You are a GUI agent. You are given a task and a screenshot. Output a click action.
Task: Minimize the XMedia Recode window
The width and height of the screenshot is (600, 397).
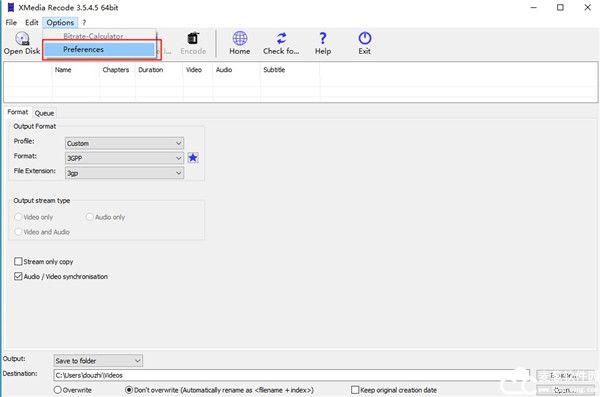[x=534, y=7]
